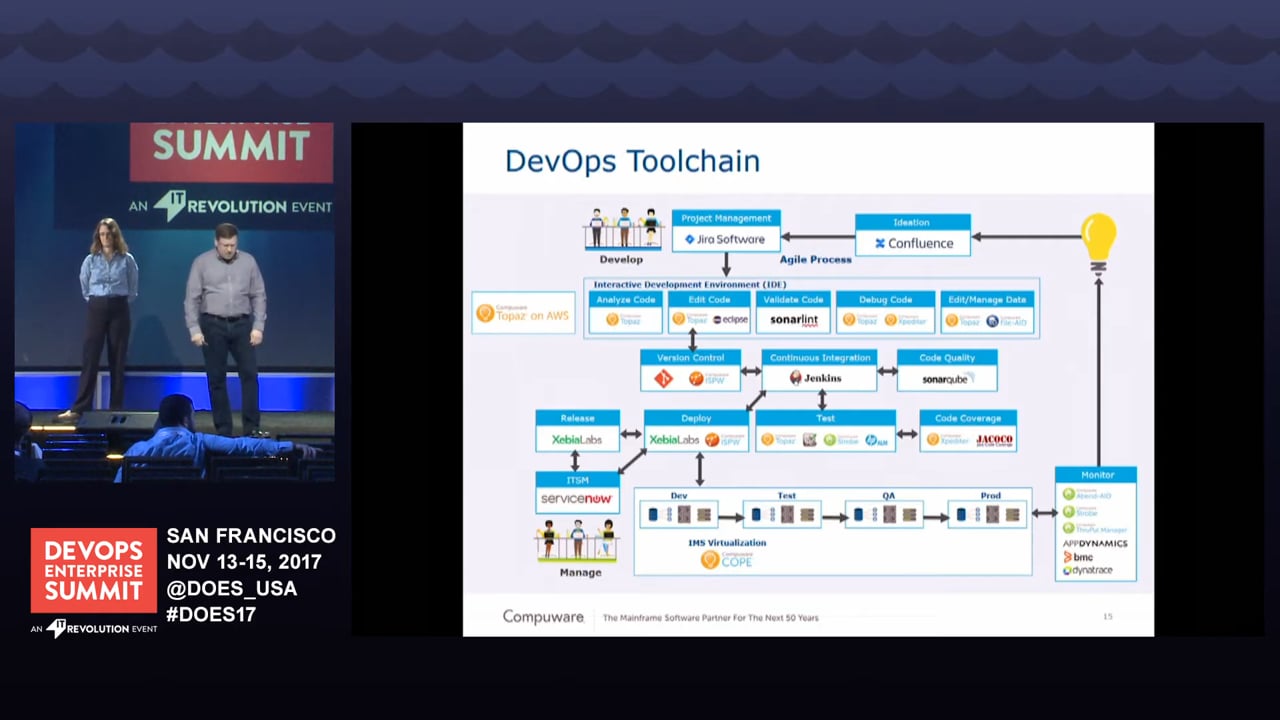Click the Dev environment server icons
The image size is (1280, 720).
coord(678,515)
